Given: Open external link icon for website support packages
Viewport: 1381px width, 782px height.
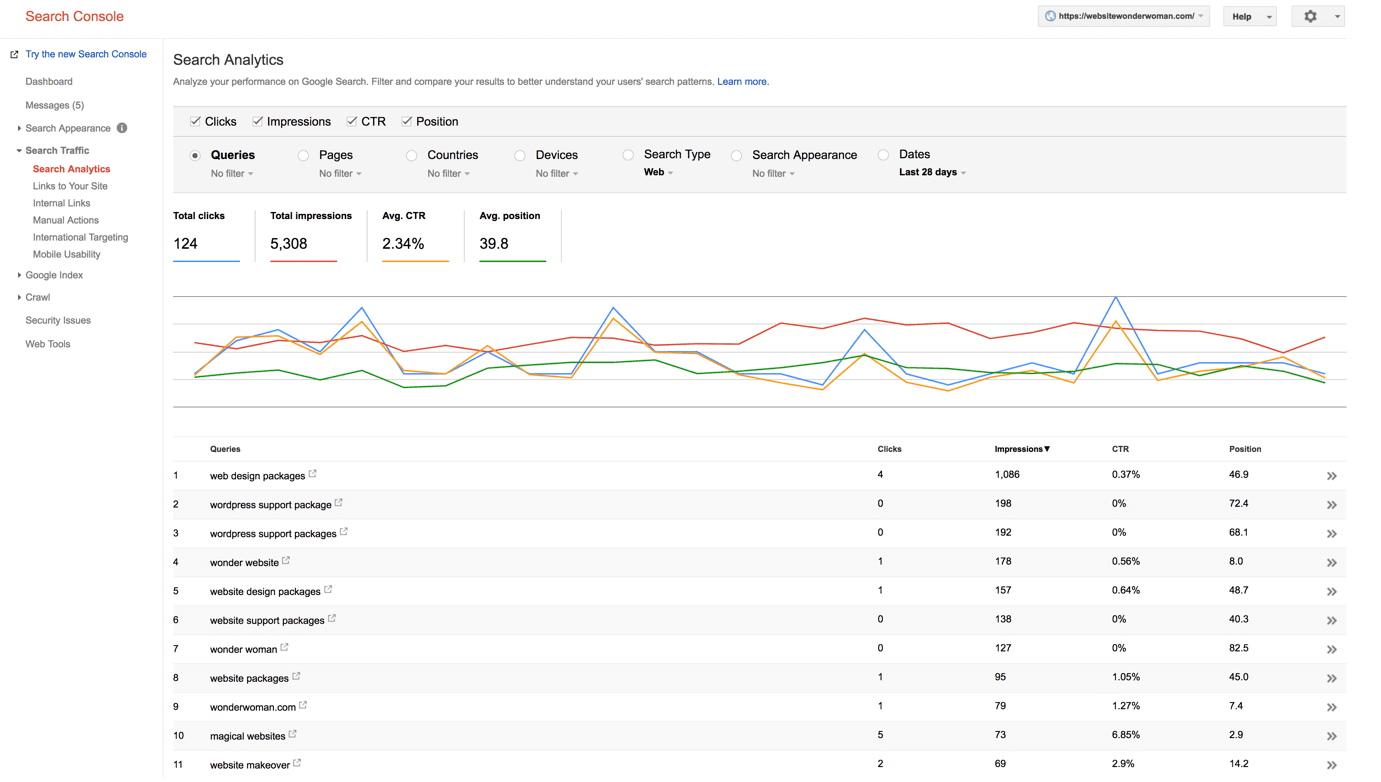Looking at the screenshot, I should (332, 619).
